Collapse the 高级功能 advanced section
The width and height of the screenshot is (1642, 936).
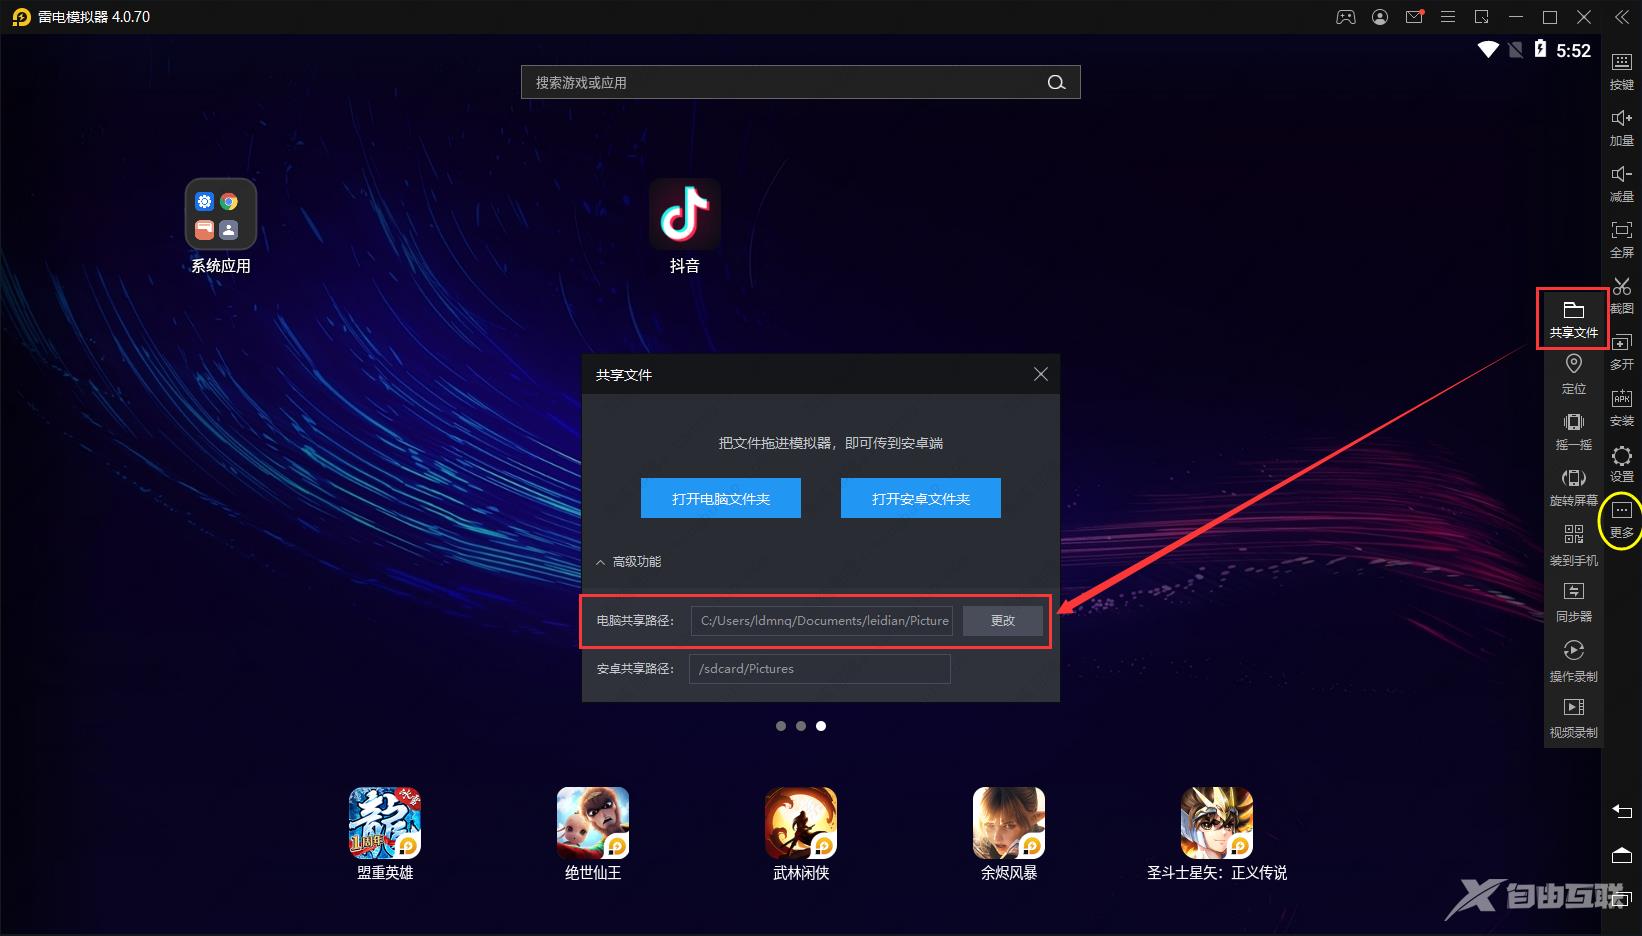(x=629, y=562)
